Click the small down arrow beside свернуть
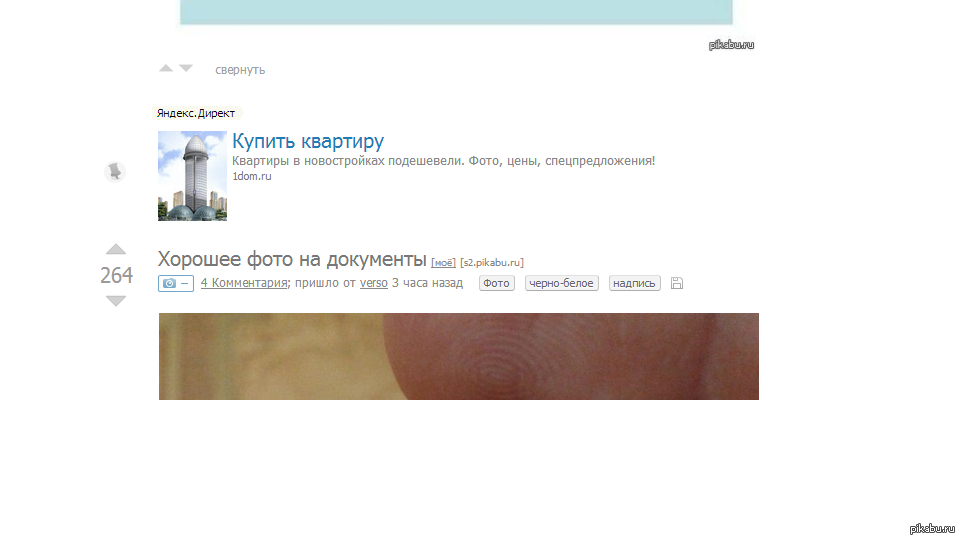This screenshot has width=960, height=540. 186,69
